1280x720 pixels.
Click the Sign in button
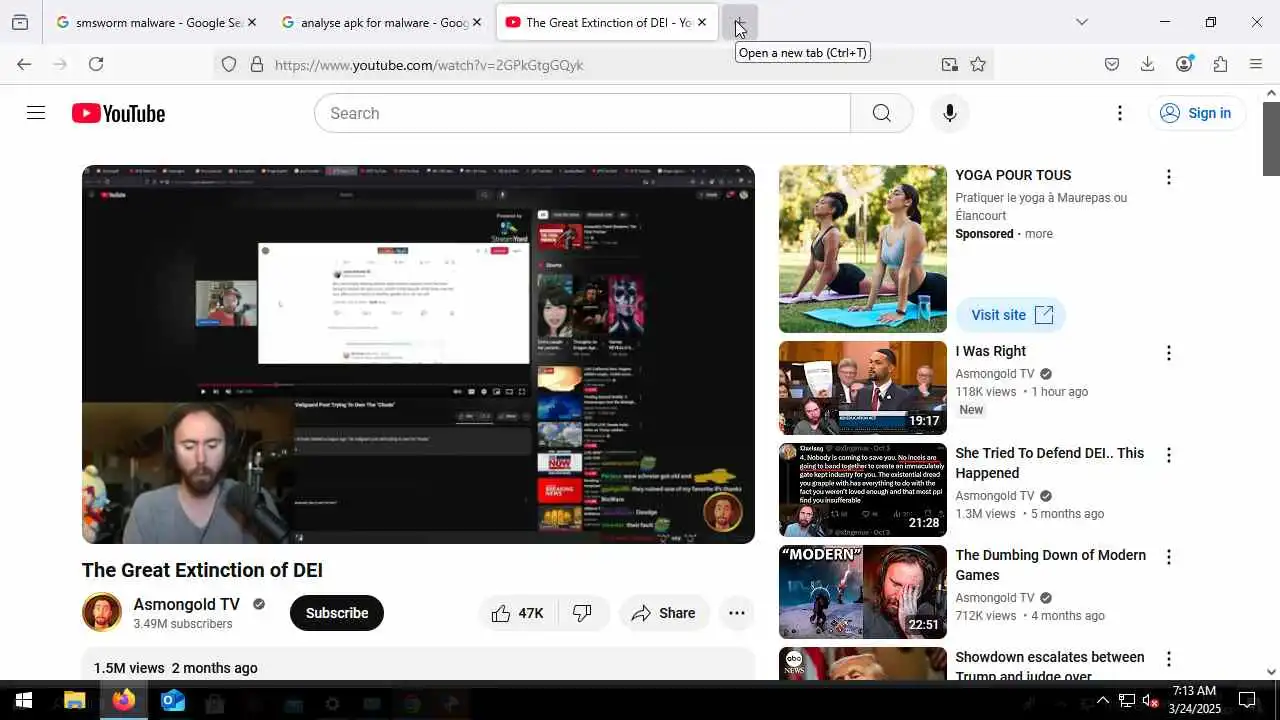pos(1196,113)
